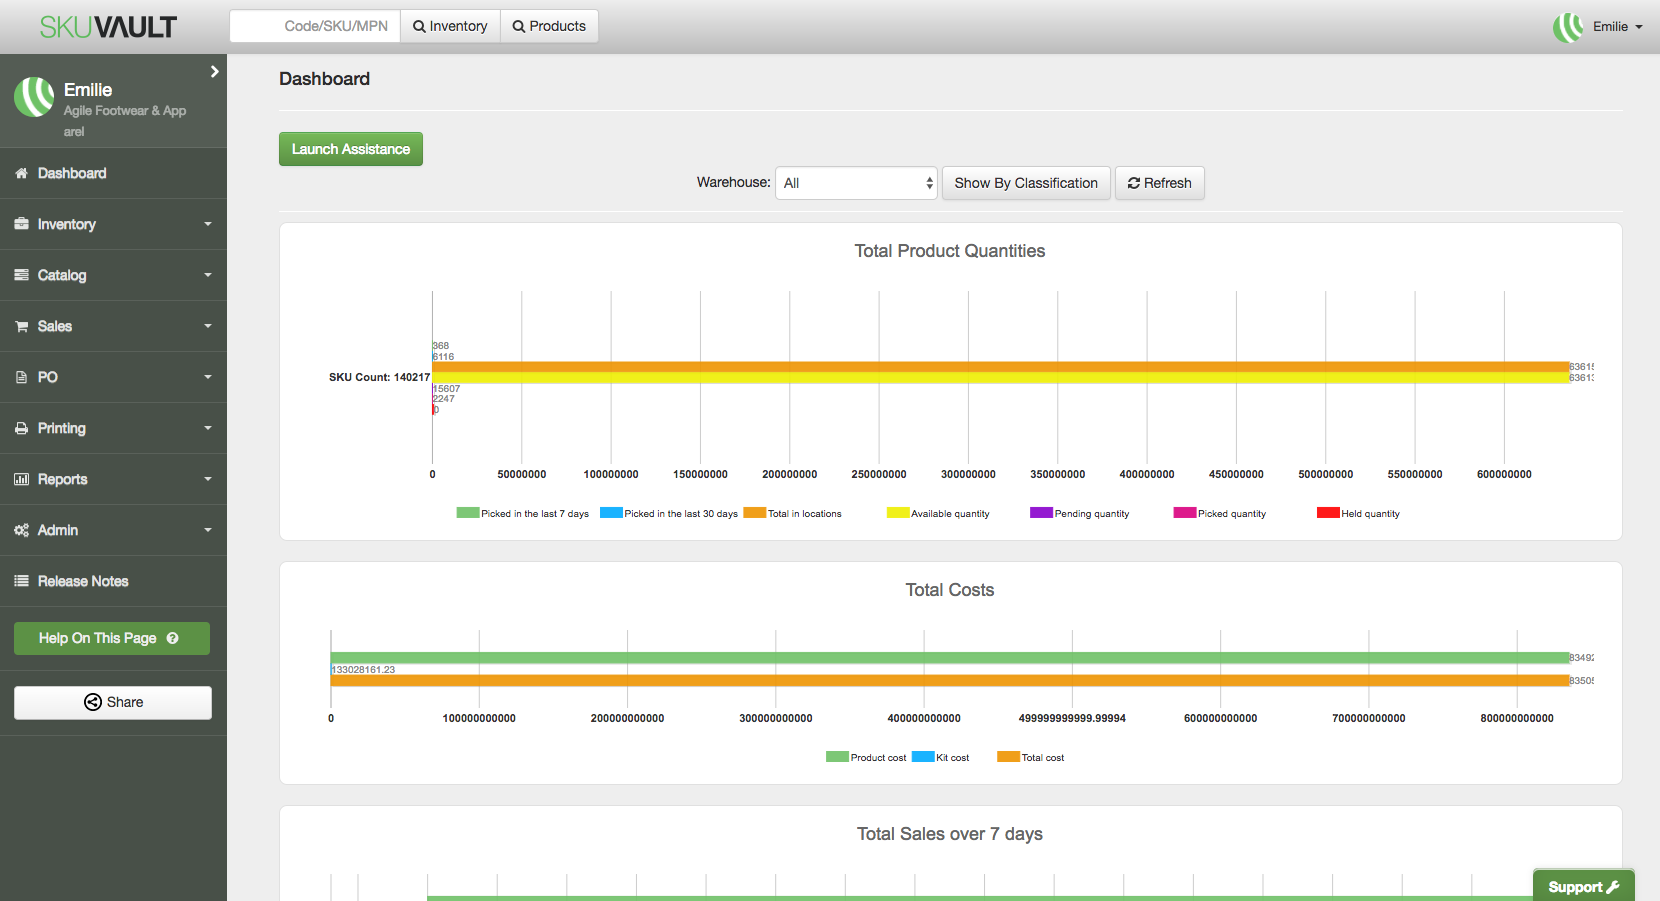Click the top-right Emilie avatar icon
This screenshot has width=1660, height=901.
pos(1568,27)
